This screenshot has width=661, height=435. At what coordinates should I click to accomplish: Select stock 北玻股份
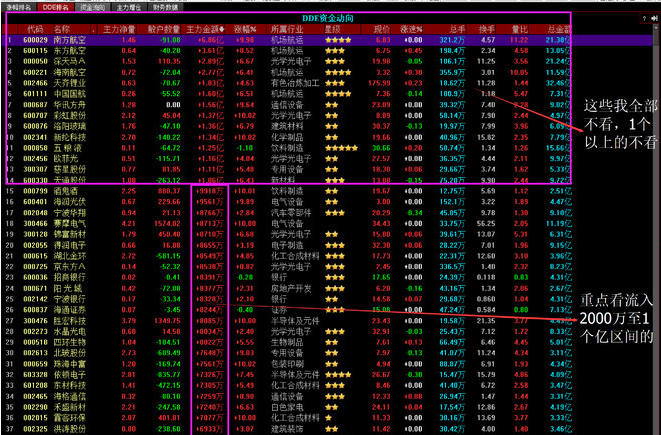(70, 353)
